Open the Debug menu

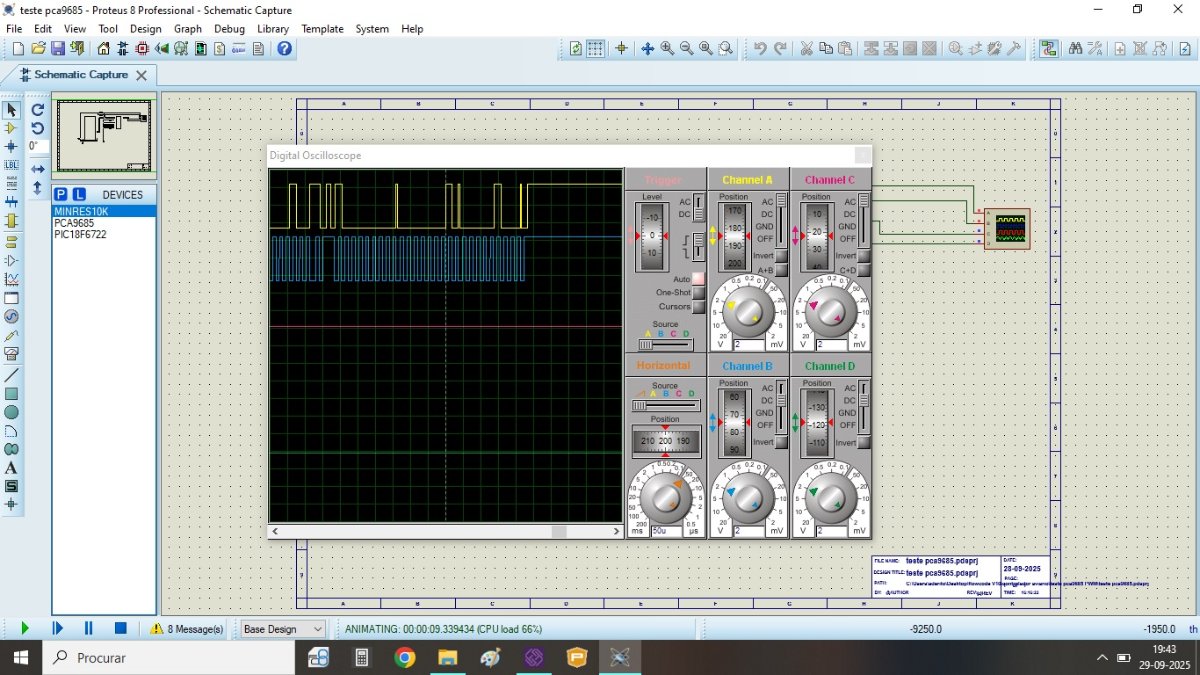(x=229, y=29)
